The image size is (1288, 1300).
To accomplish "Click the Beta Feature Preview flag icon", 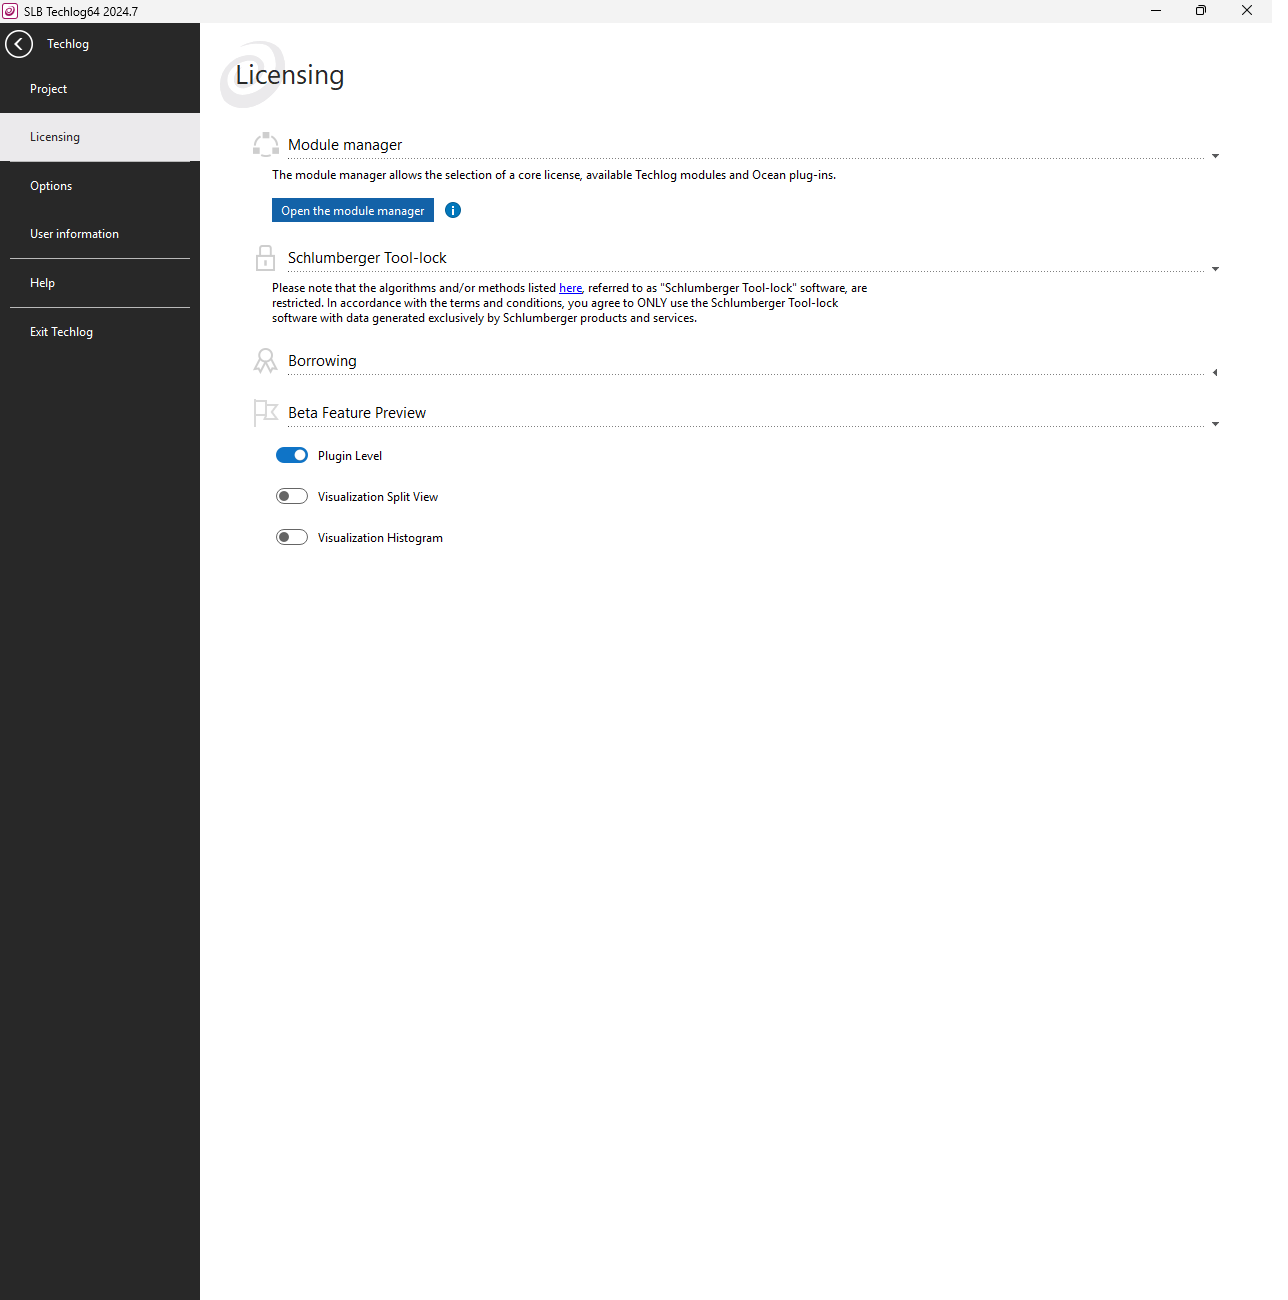I will (x=265, y=413).
